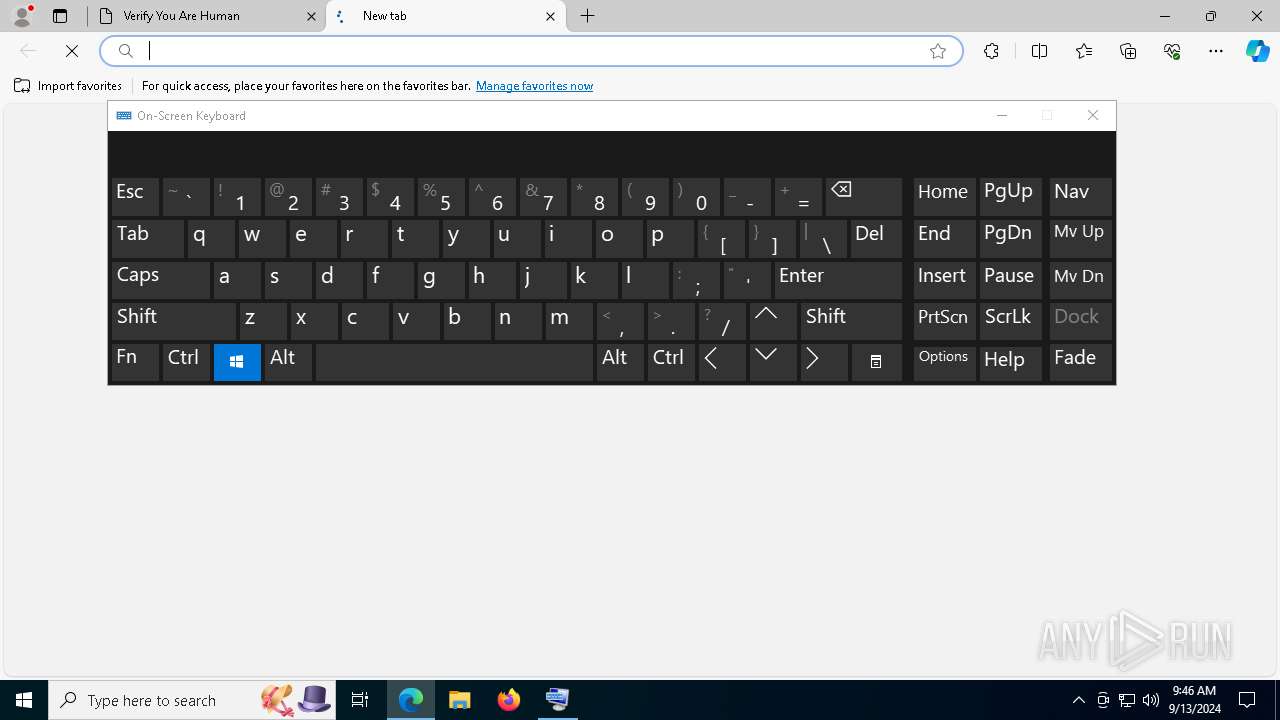
Task: Click the Esc key
Action: [x=135, y=196]
